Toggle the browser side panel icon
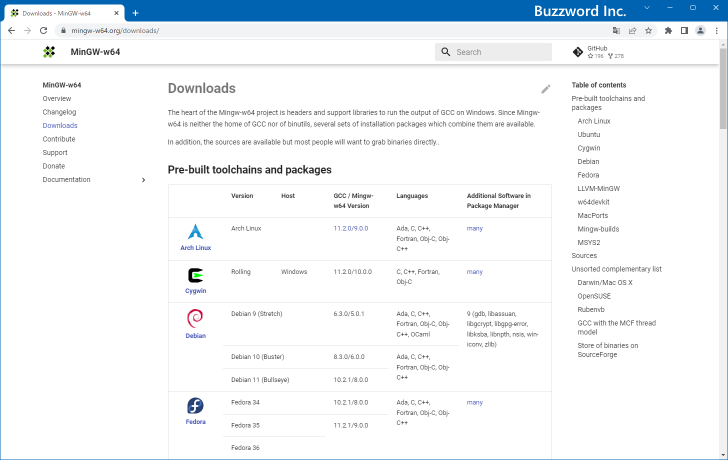This screenshot has height=460, width=728. point(684,31)
